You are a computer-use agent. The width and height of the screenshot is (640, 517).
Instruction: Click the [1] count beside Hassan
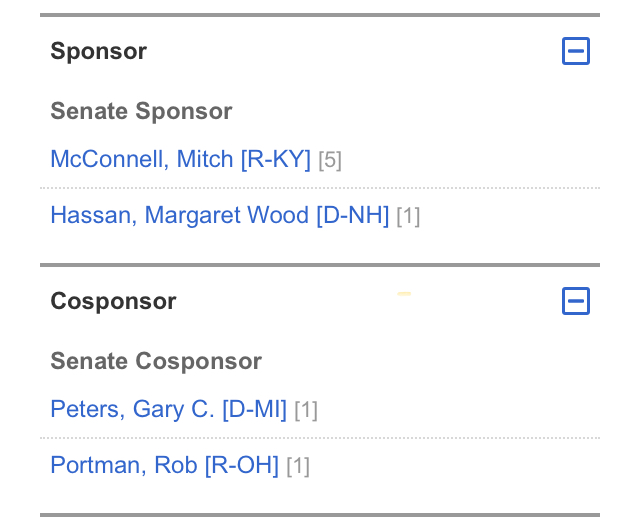[408, 216]
